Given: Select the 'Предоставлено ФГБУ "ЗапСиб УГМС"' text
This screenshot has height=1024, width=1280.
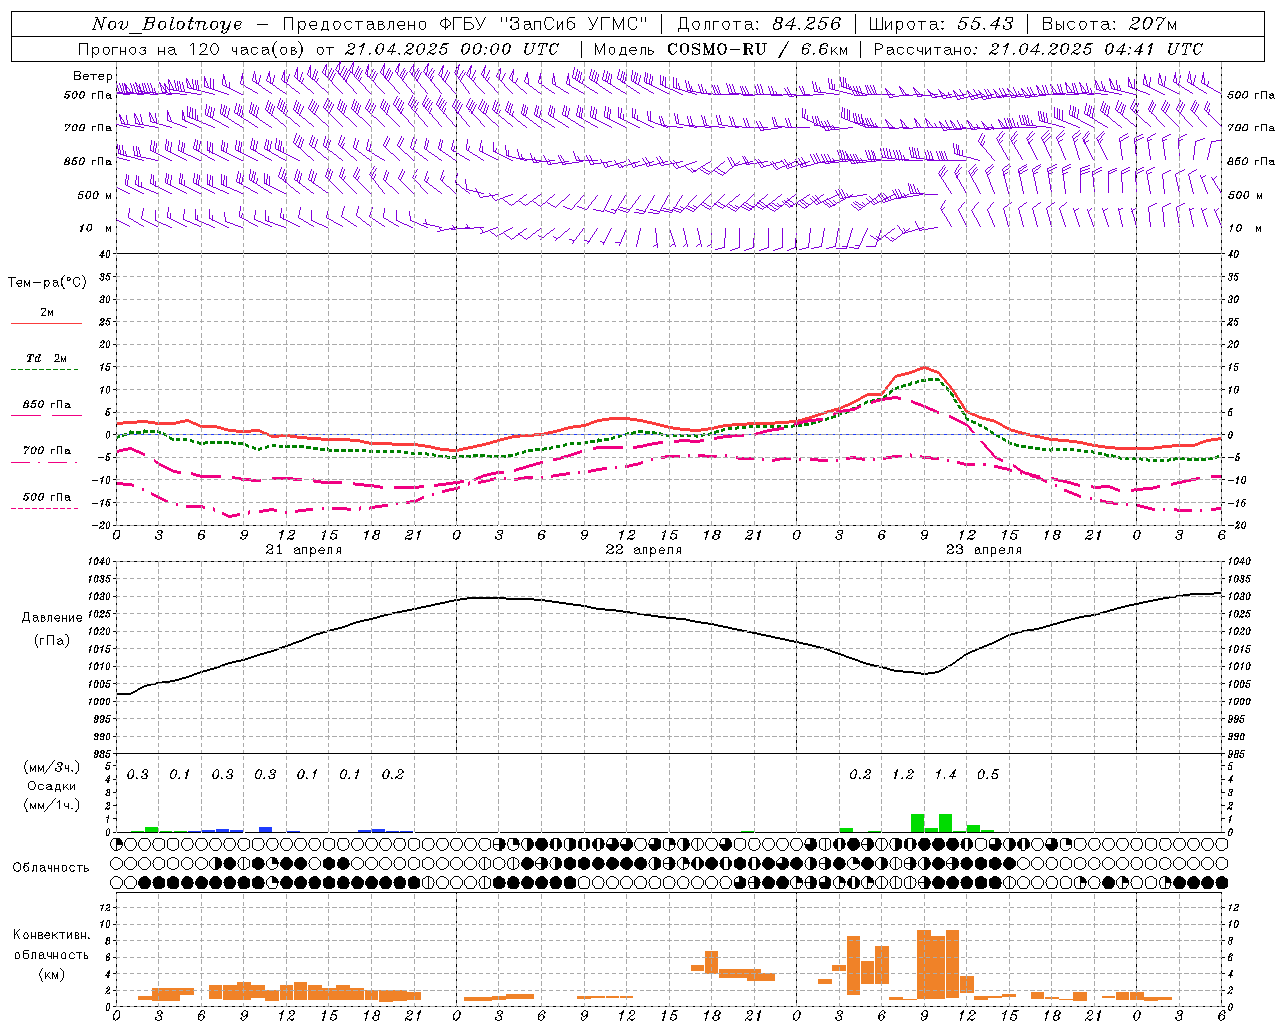Looking at the screenshot, I should 465,24.
